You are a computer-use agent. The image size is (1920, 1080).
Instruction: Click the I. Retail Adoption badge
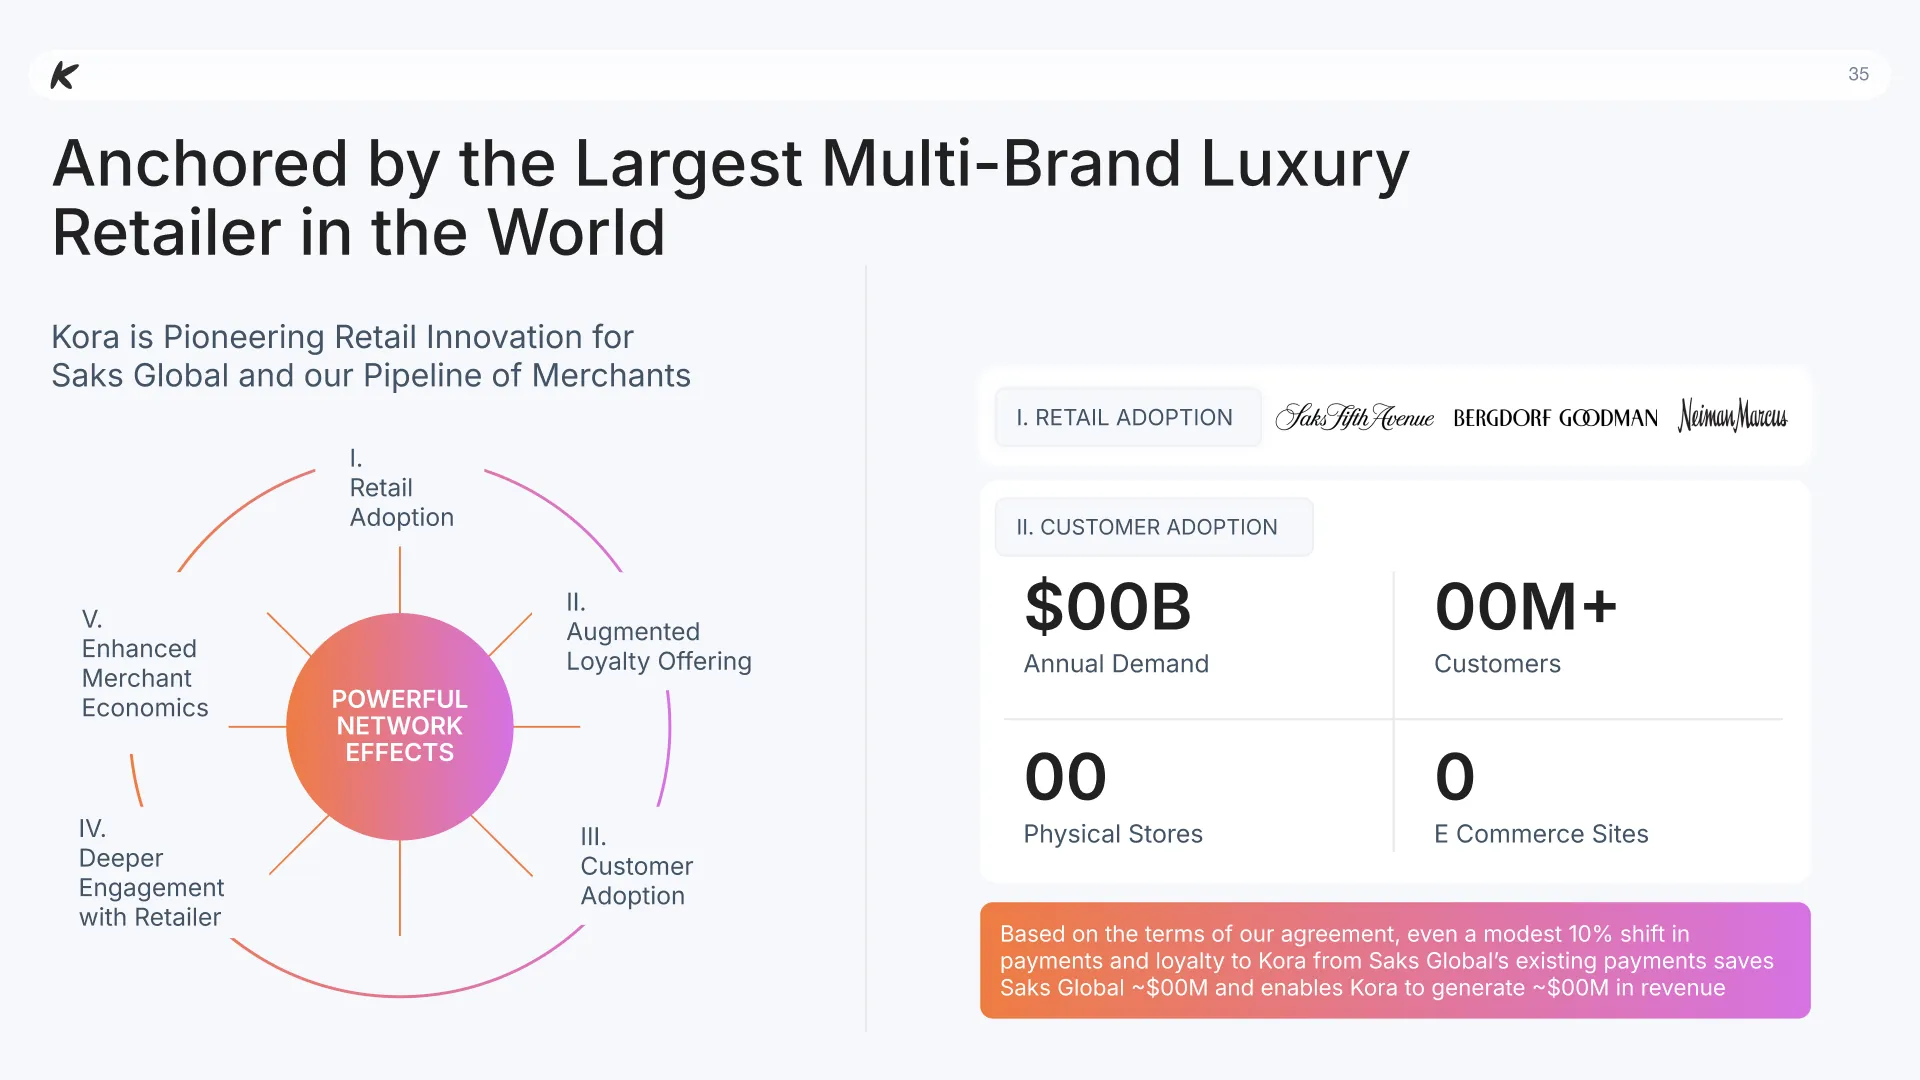click(1127, 417)
